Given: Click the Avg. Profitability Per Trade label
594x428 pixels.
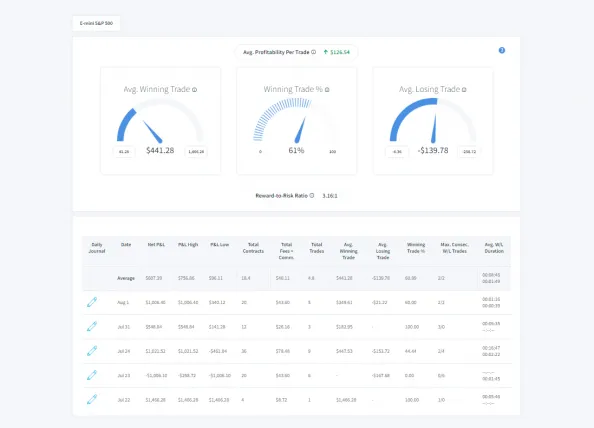Looking at the screenshot, I should pos(276,52).
